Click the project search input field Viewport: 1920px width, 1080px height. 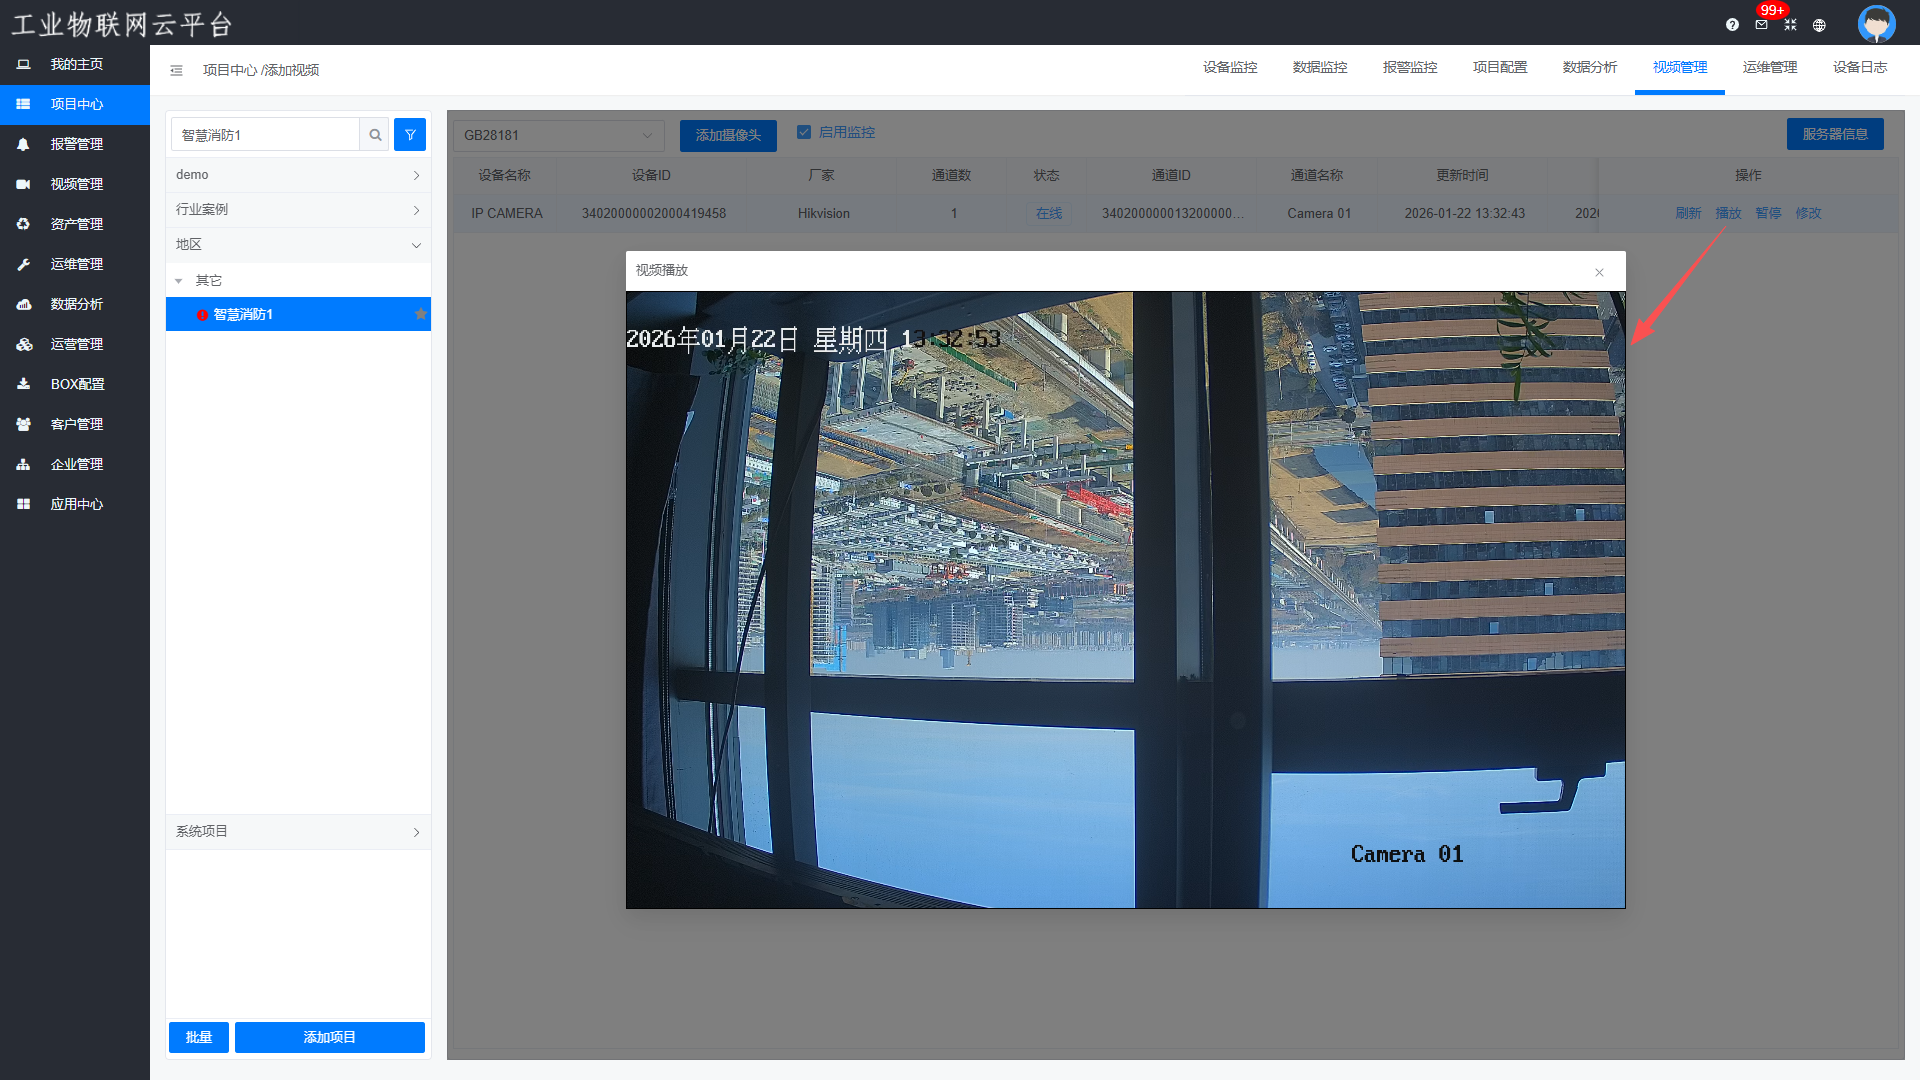266,135
